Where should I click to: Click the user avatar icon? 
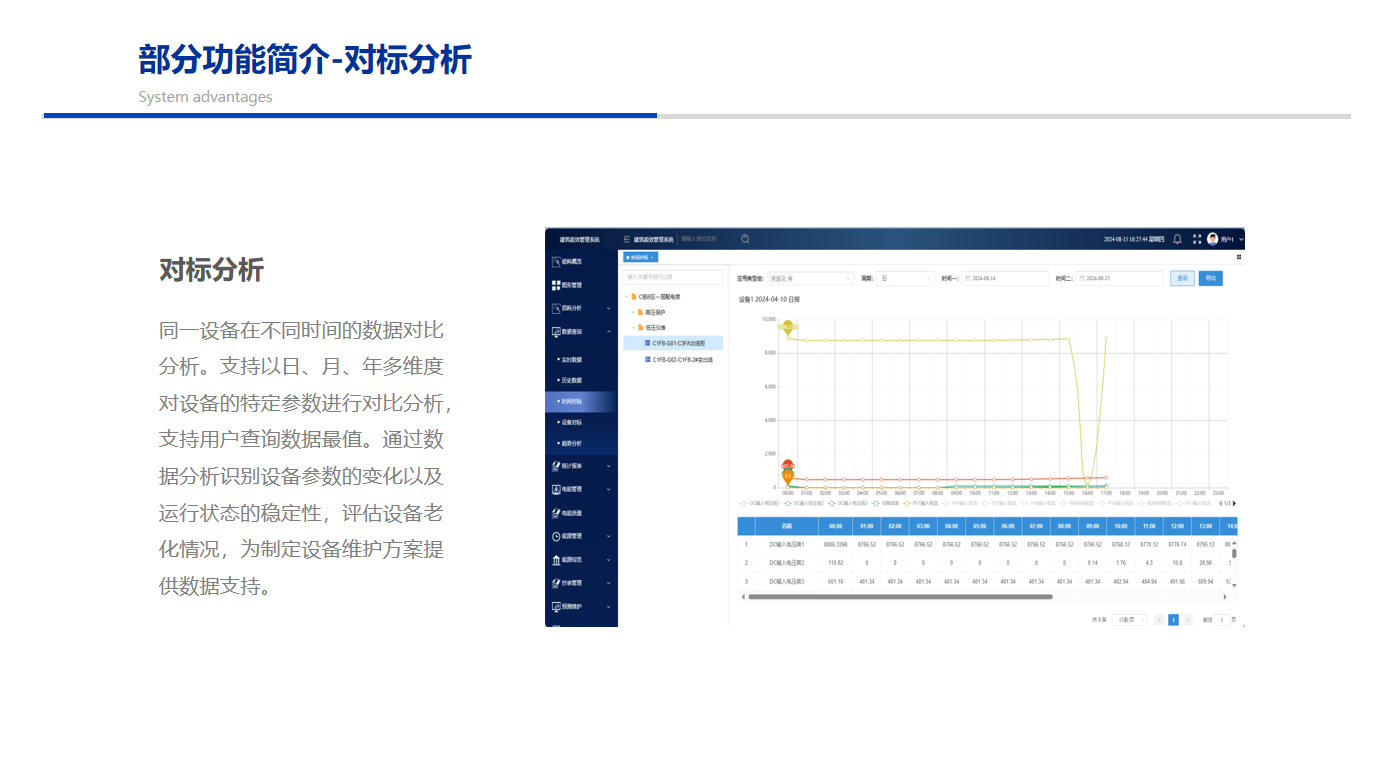(1213, 239)
